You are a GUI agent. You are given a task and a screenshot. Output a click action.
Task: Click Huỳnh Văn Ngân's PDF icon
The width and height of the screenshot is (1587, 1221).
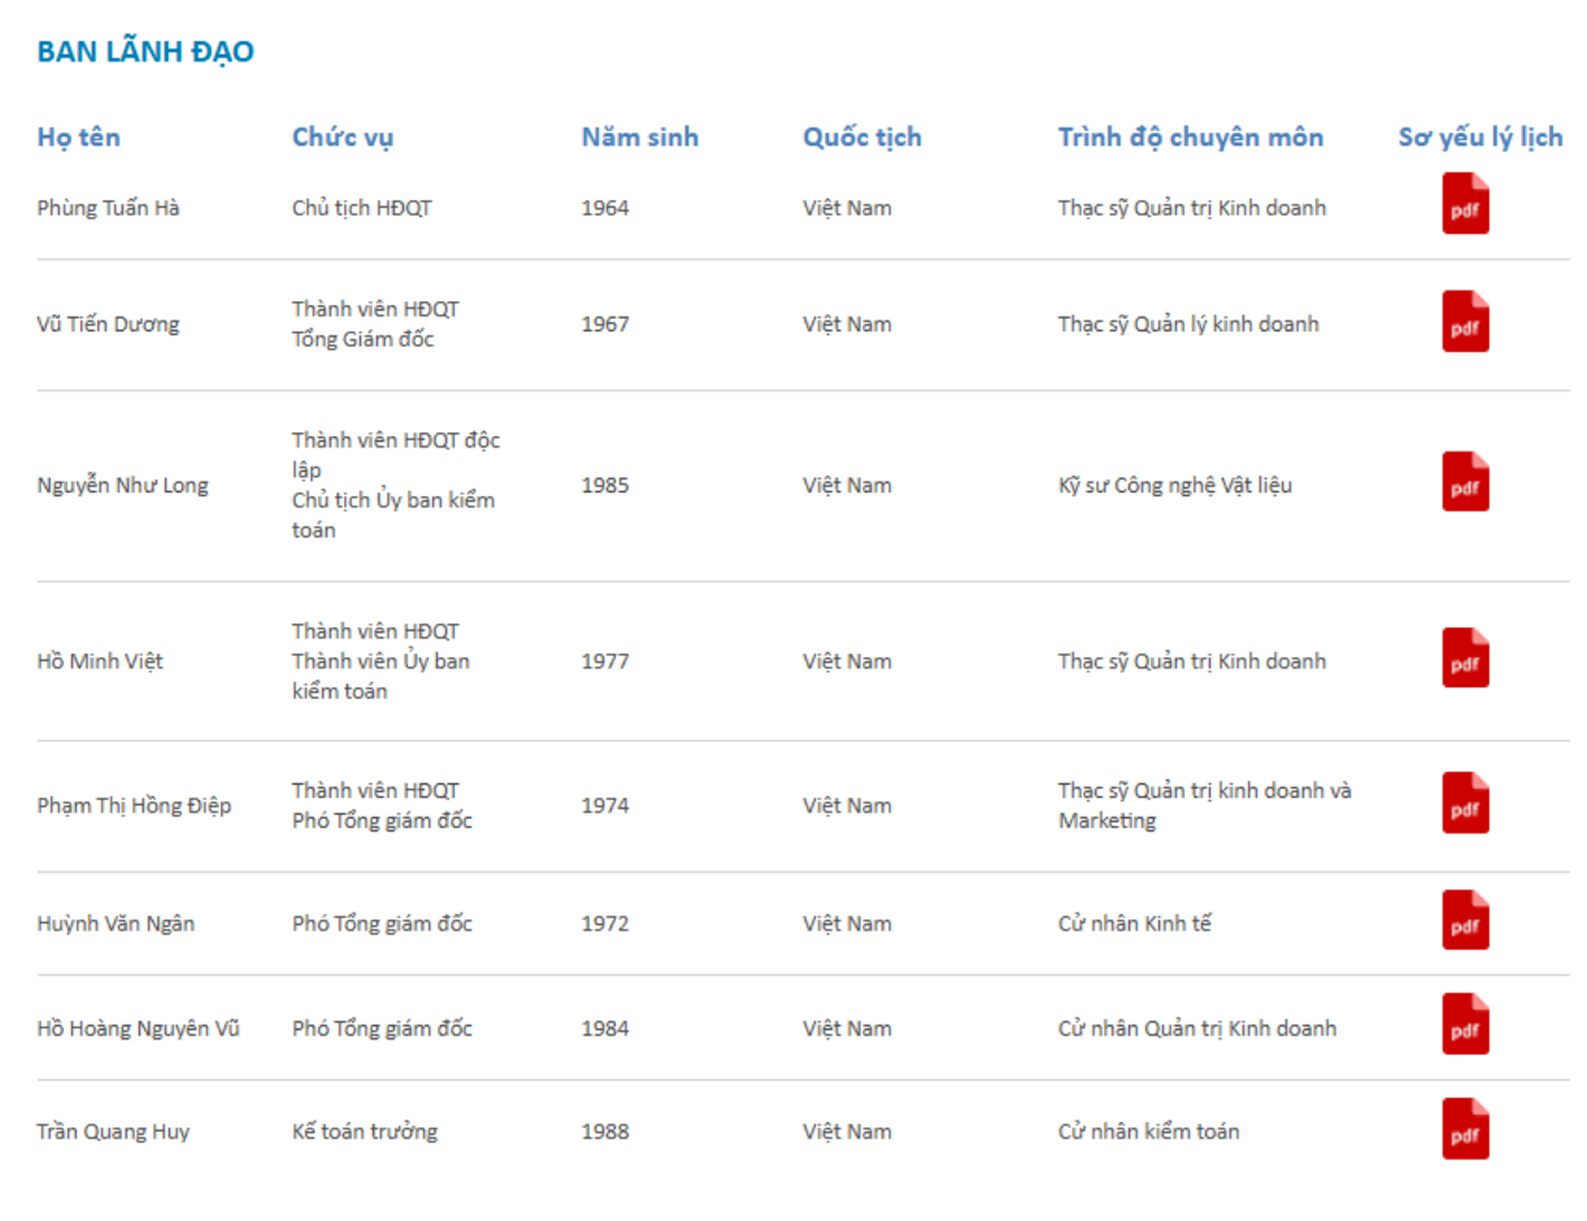click(x=1464, y=920)
